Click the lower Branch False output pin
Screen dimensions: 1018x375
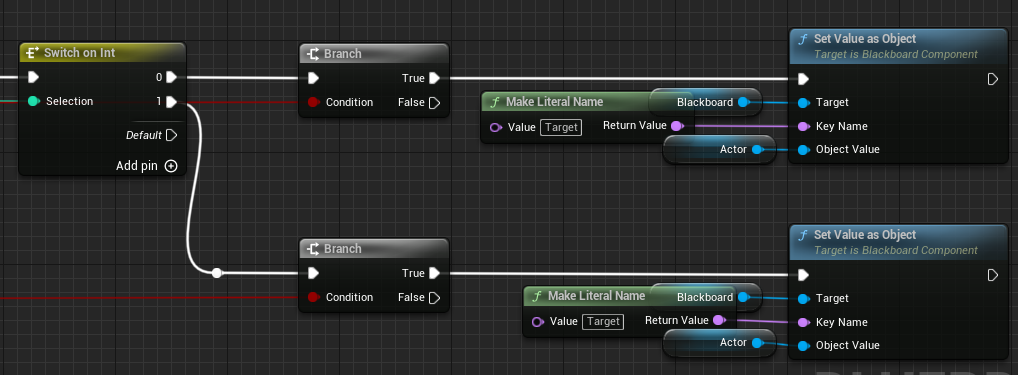tap(434, 297)
